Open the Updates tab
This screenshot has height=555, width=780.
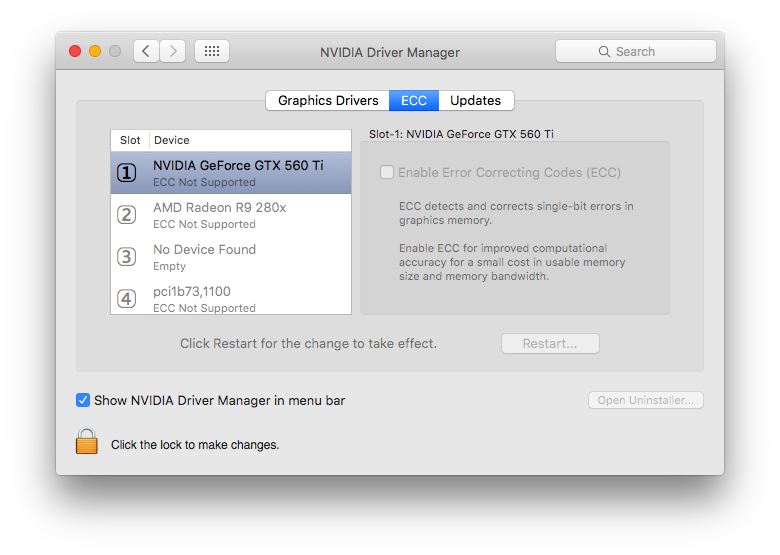476,100
